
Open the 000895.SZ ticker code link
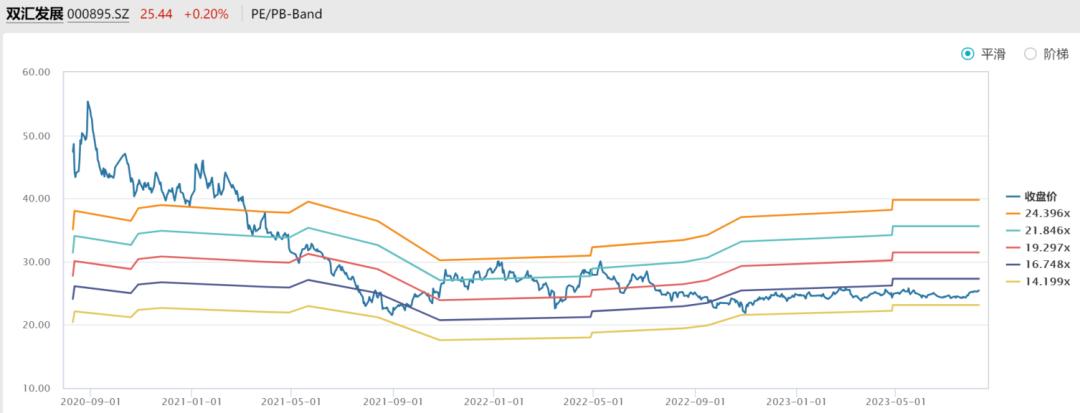pos(100,15)
